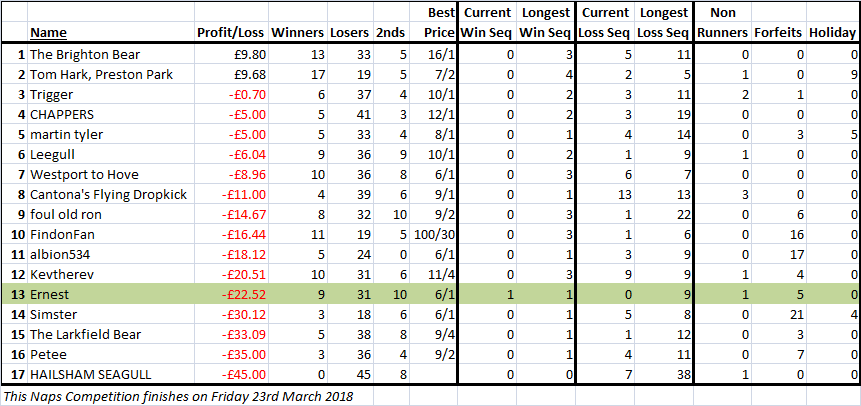The image size is (861, 406).
Task: Click the competition finish date note
Action: (x=178, y=397)
